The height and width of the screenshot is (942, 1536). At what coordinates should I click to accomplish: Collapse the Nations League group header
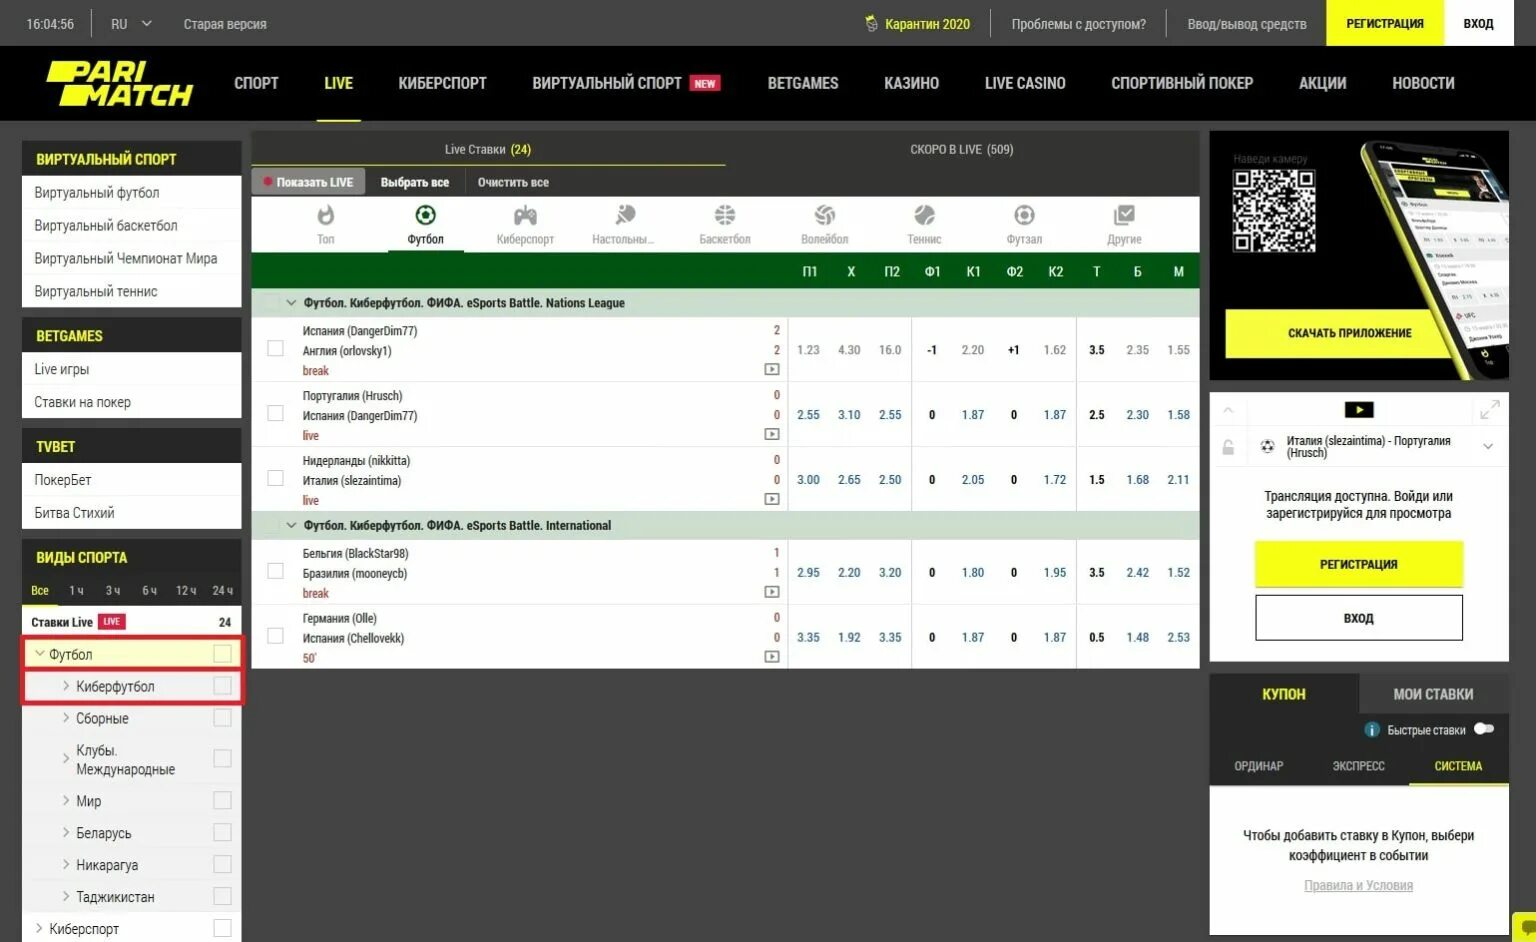[291, 303]
